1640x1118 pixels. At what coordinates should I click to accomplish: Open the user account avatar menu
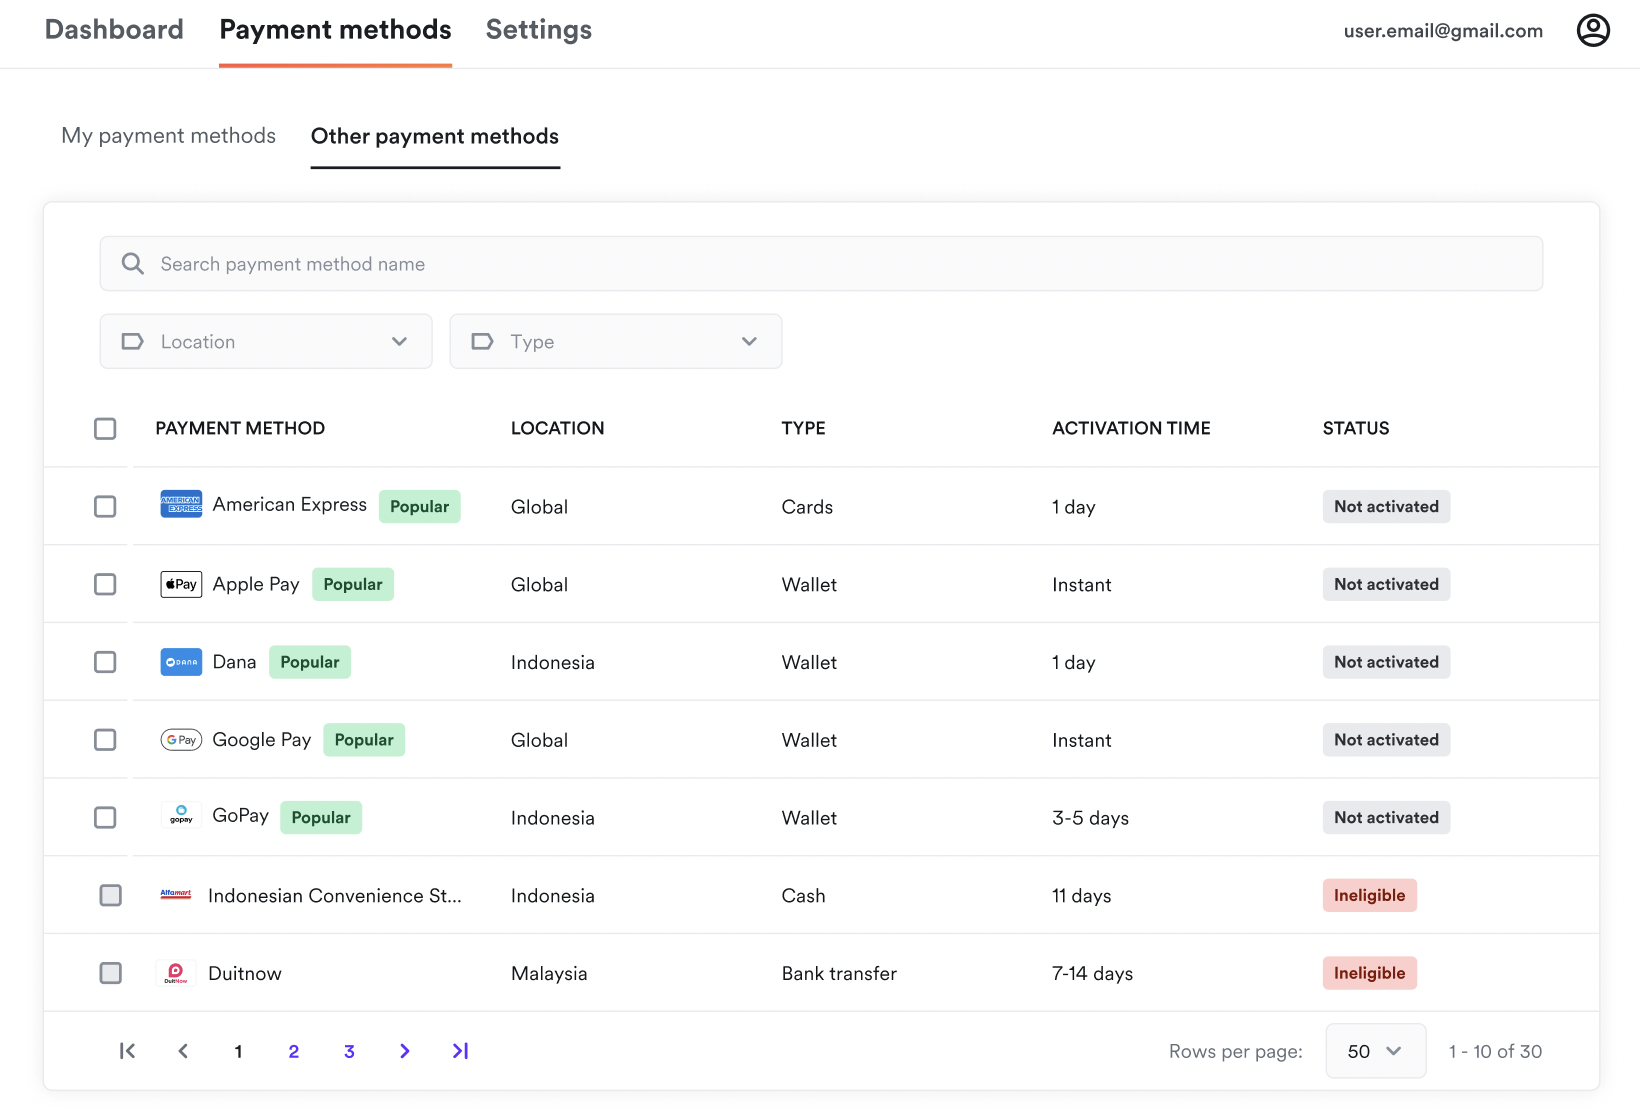tap(1593, 30)
